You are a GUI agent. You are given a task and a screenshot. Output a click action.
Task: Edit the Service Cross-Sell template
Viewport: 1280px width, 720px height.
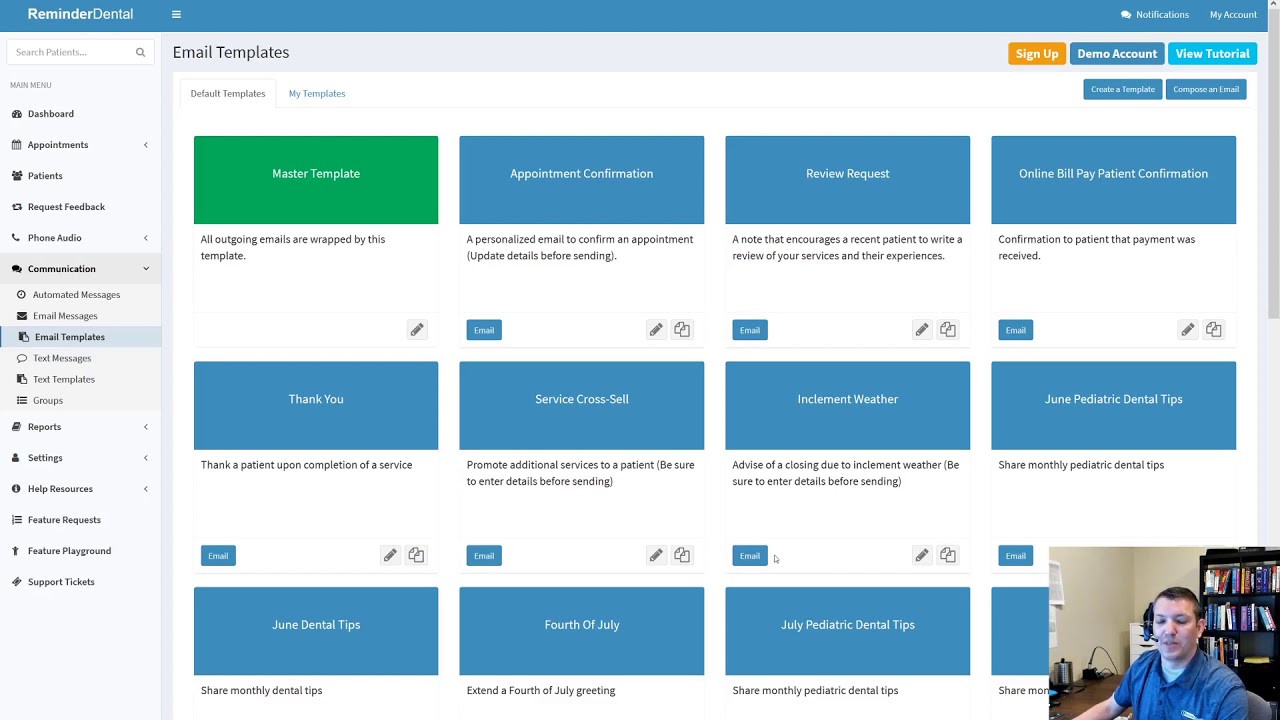pos(656,555)
